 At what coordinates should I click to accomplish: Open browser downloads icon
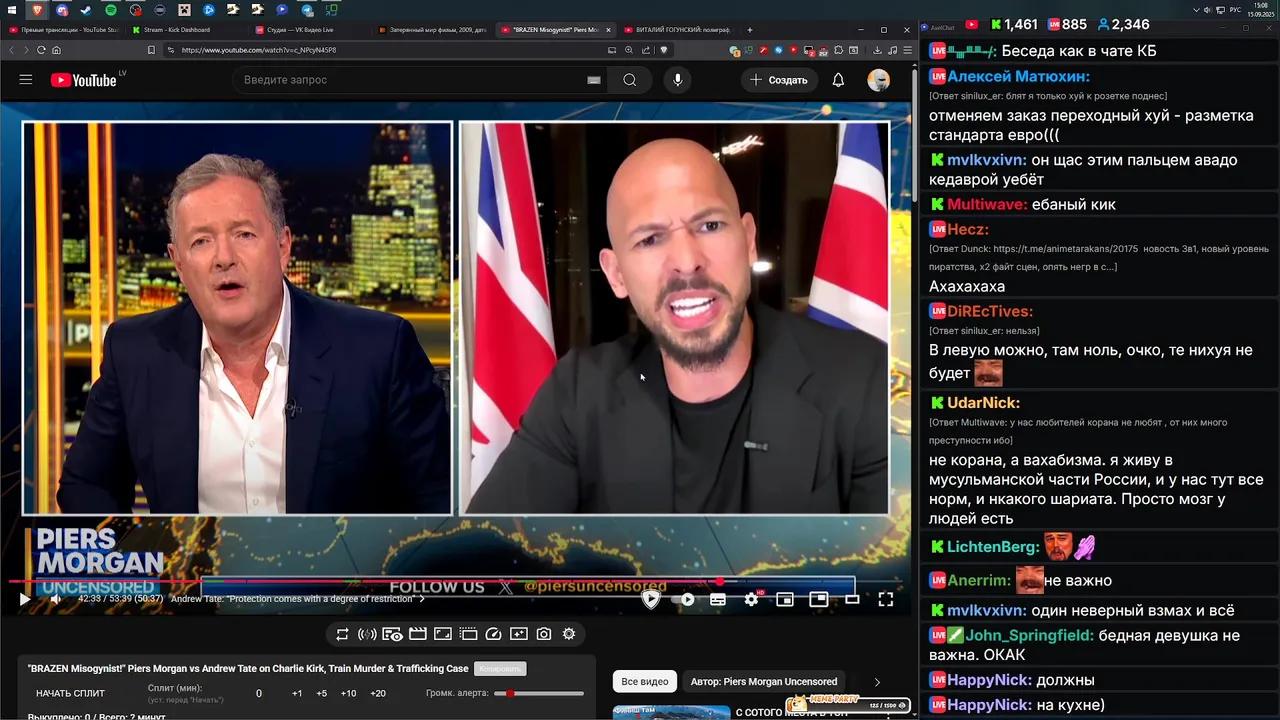click(877, 50)
